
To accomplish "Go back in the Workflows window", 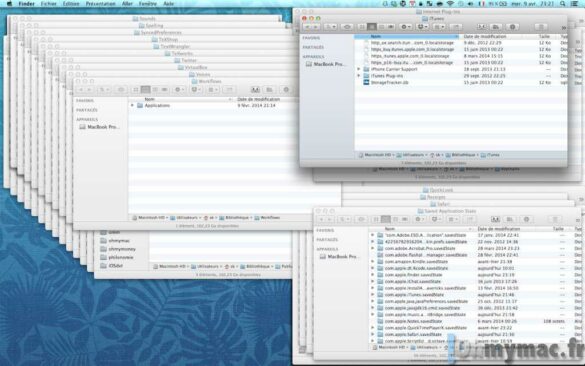I will point(81,90).
